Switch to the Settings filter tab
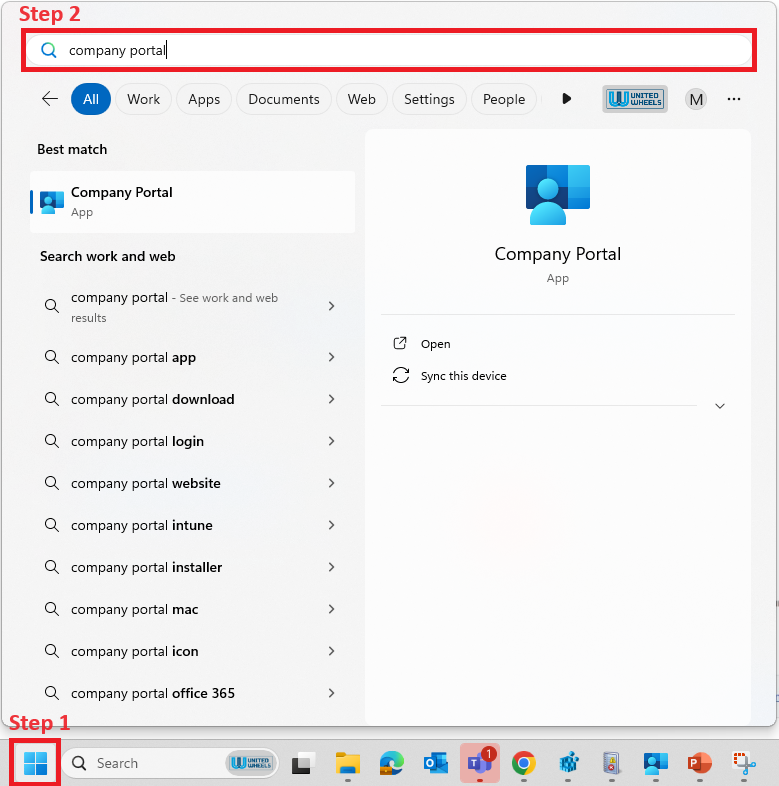This screenshot has height=786, width=779. coord(429,99)
